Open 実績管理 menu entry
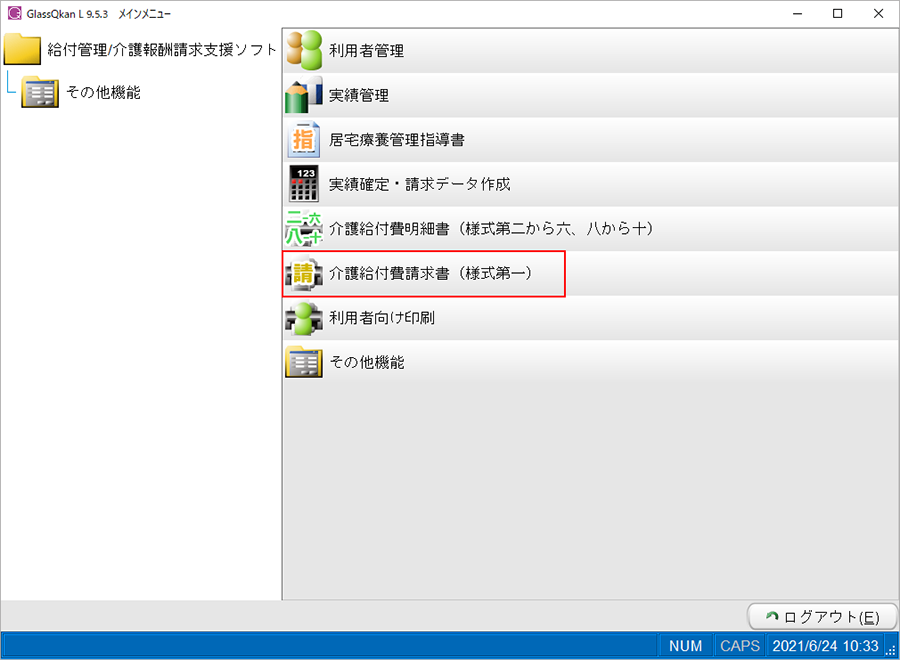 tap(359, 96)
